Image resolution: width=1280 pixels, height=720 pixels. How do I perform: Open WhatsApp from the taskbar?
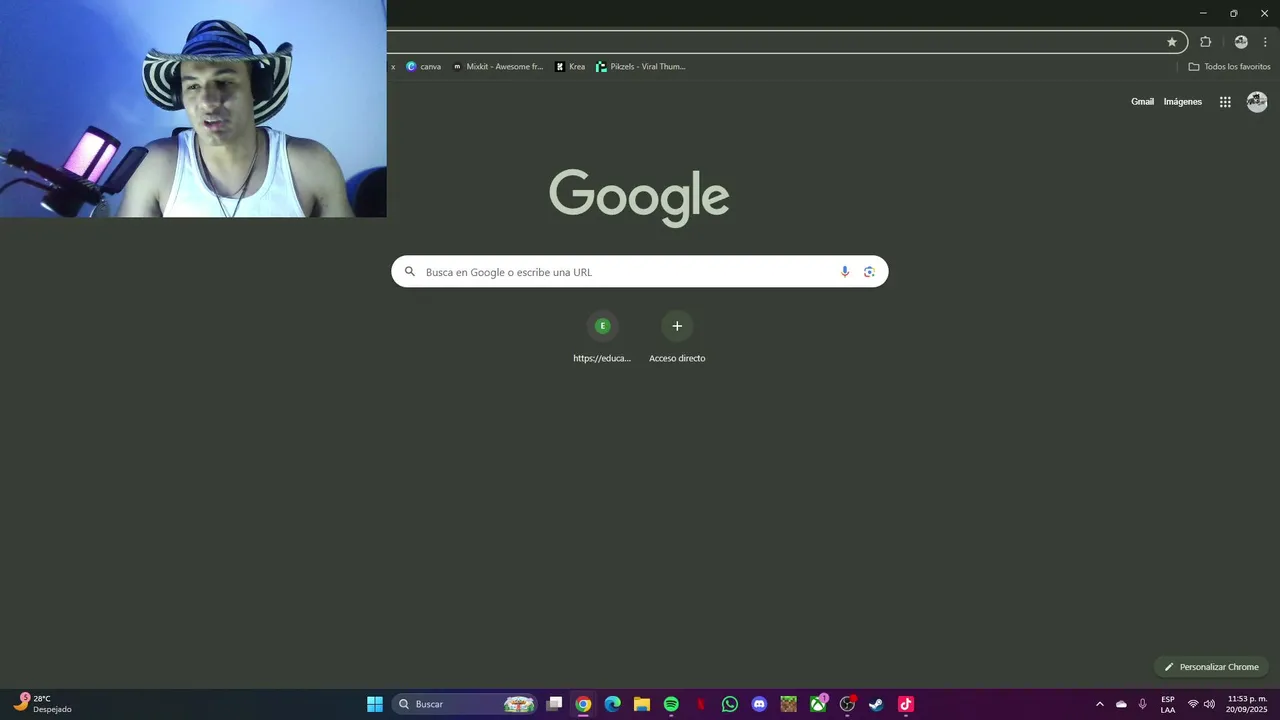(730, 704)
